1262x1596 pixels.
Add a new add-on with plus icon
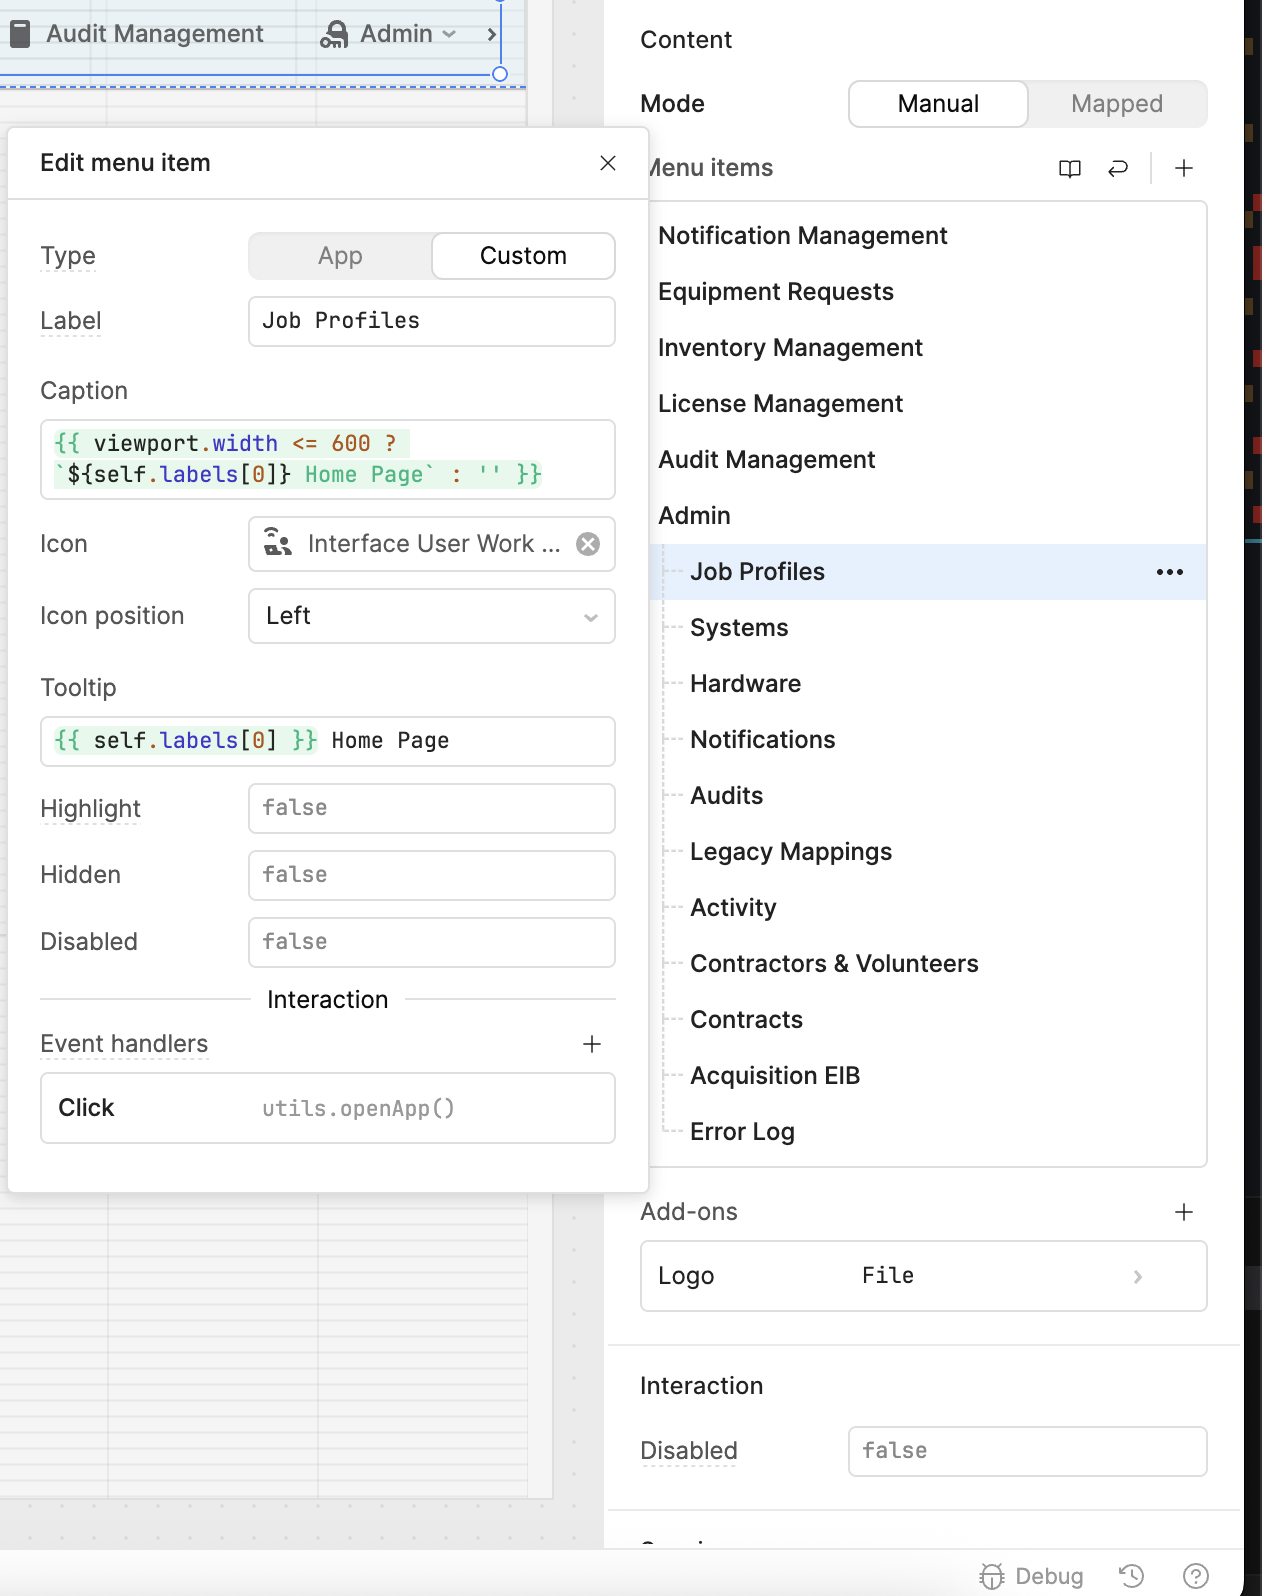pyautogui.click(x=1183, y=1212)
